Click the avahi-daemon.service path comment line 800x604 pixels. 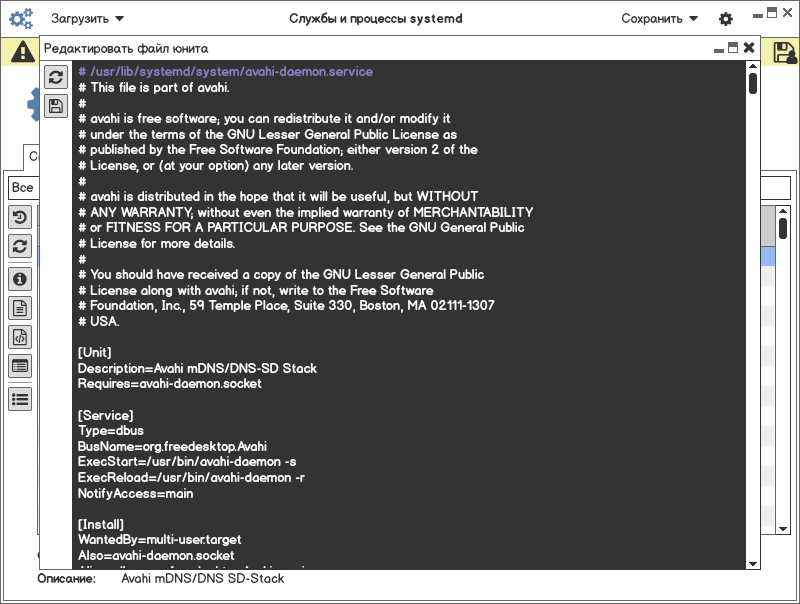(x=225, y=71)
